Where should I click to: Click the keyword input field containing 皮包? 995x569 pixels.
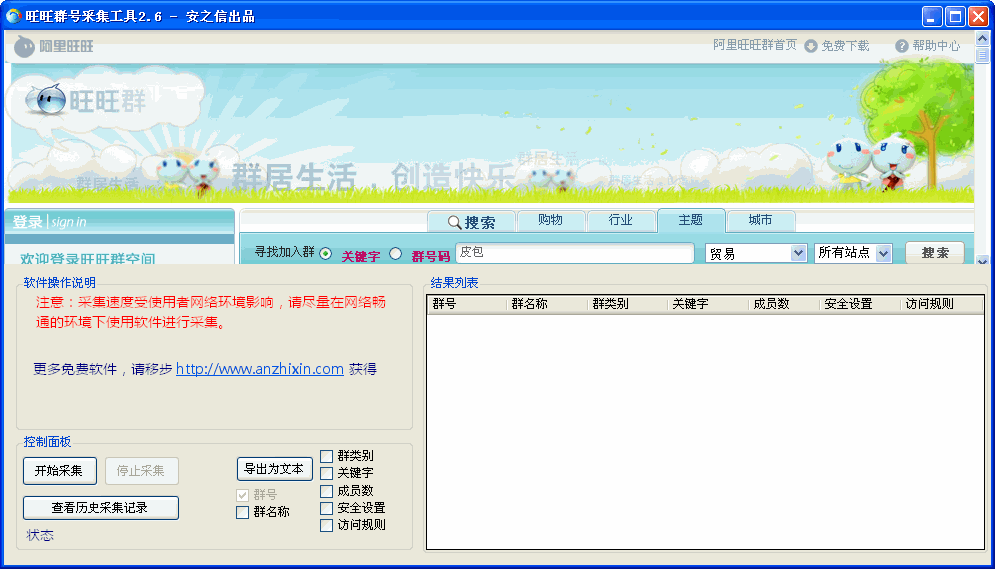tap(575, 253)
